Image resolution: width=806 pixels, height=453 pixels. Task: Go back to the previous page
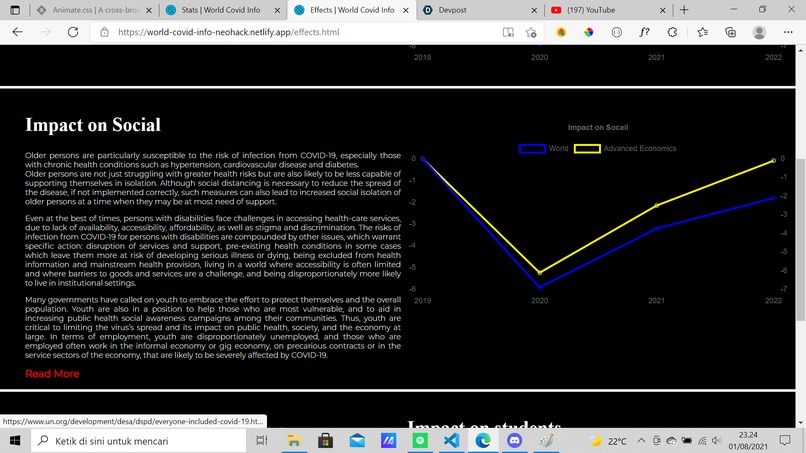click(17, 32)
